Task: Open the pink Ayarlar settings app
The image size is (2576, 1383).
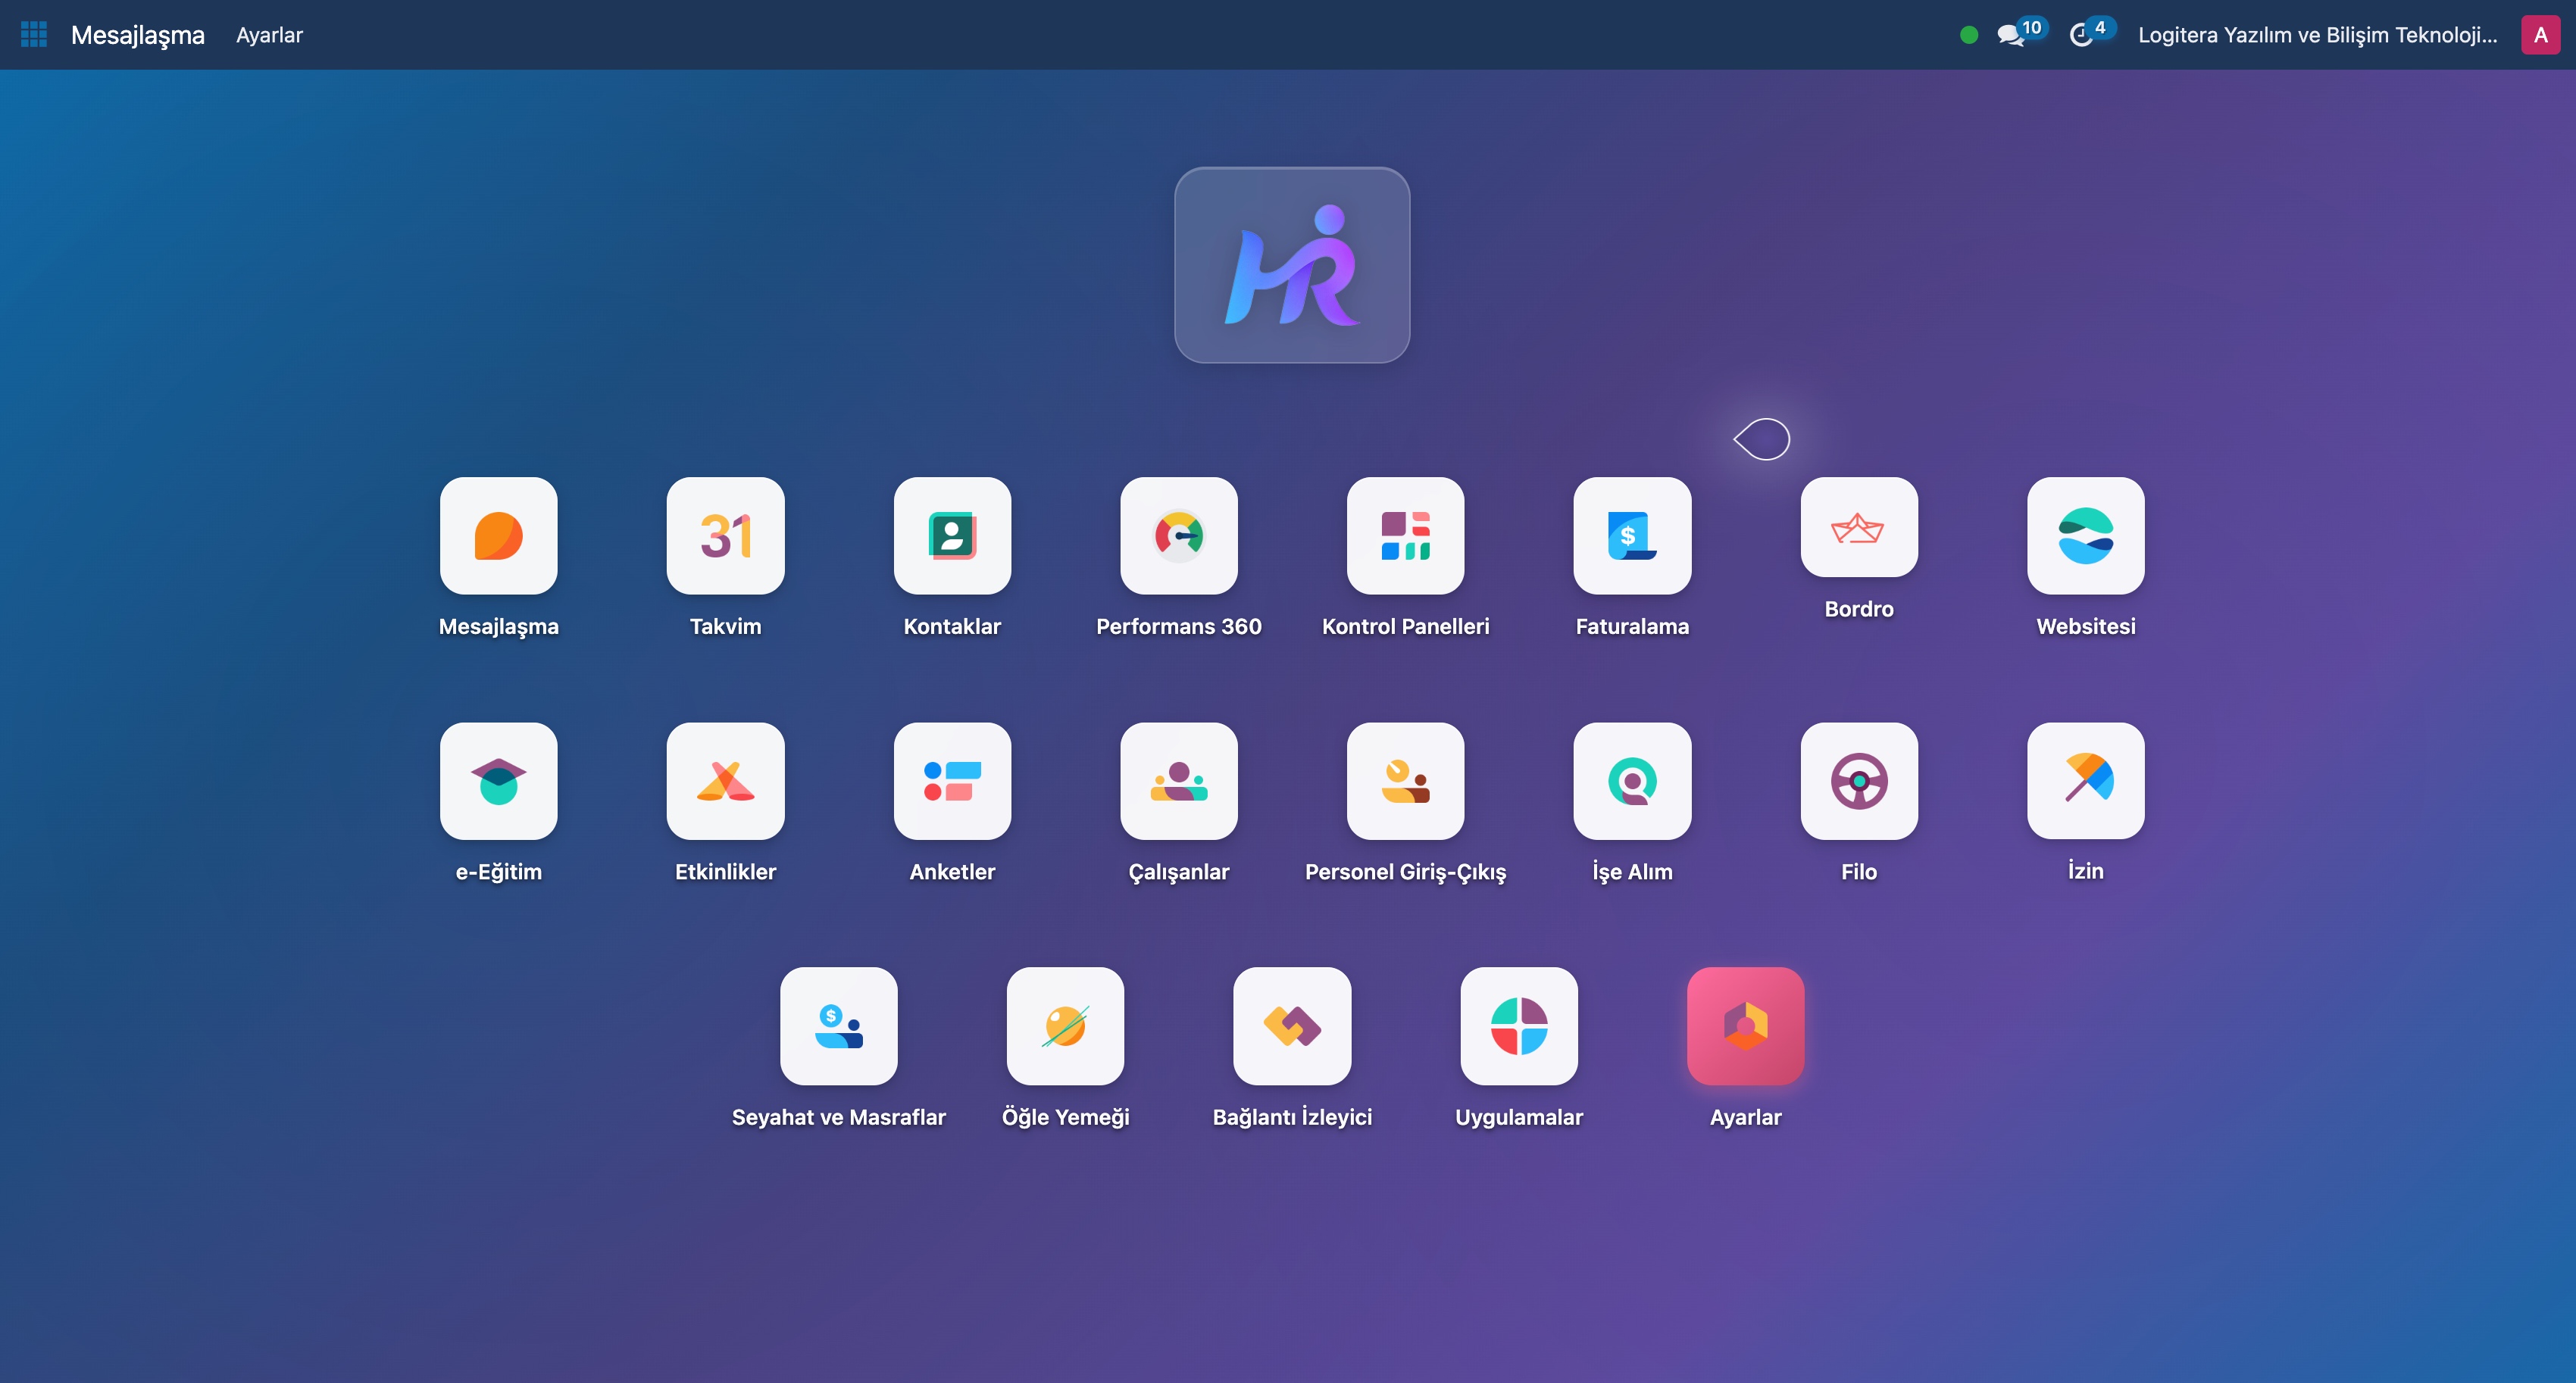Action: 1745,1026
